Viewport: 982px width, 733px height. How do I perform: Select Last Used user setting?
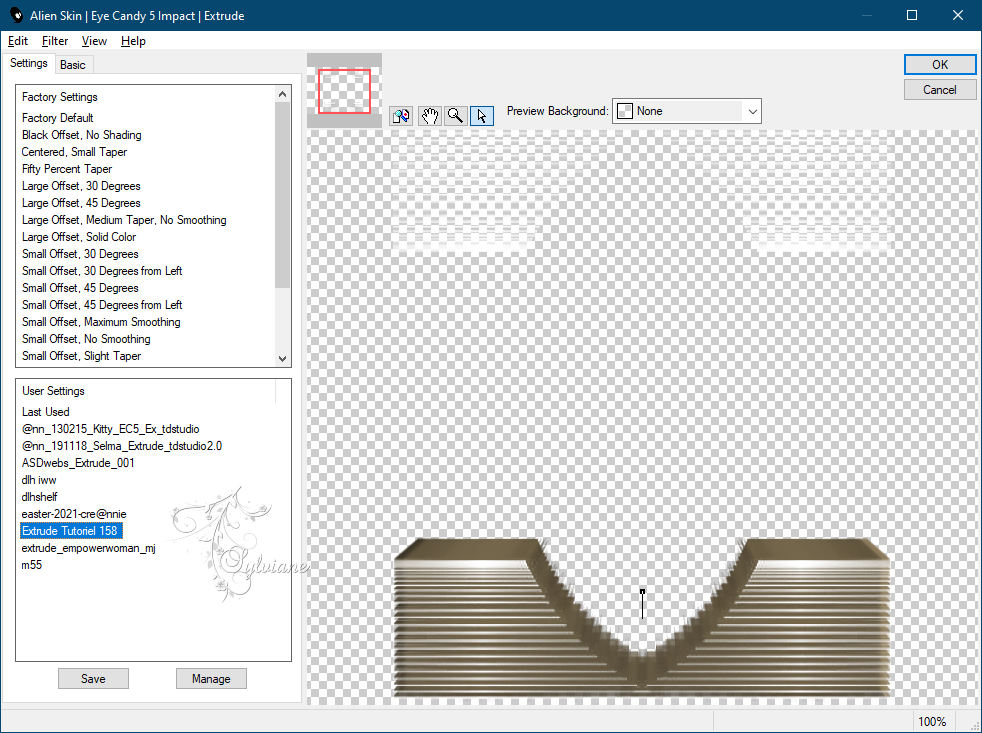pyautogui.click(x=46, y=412)
